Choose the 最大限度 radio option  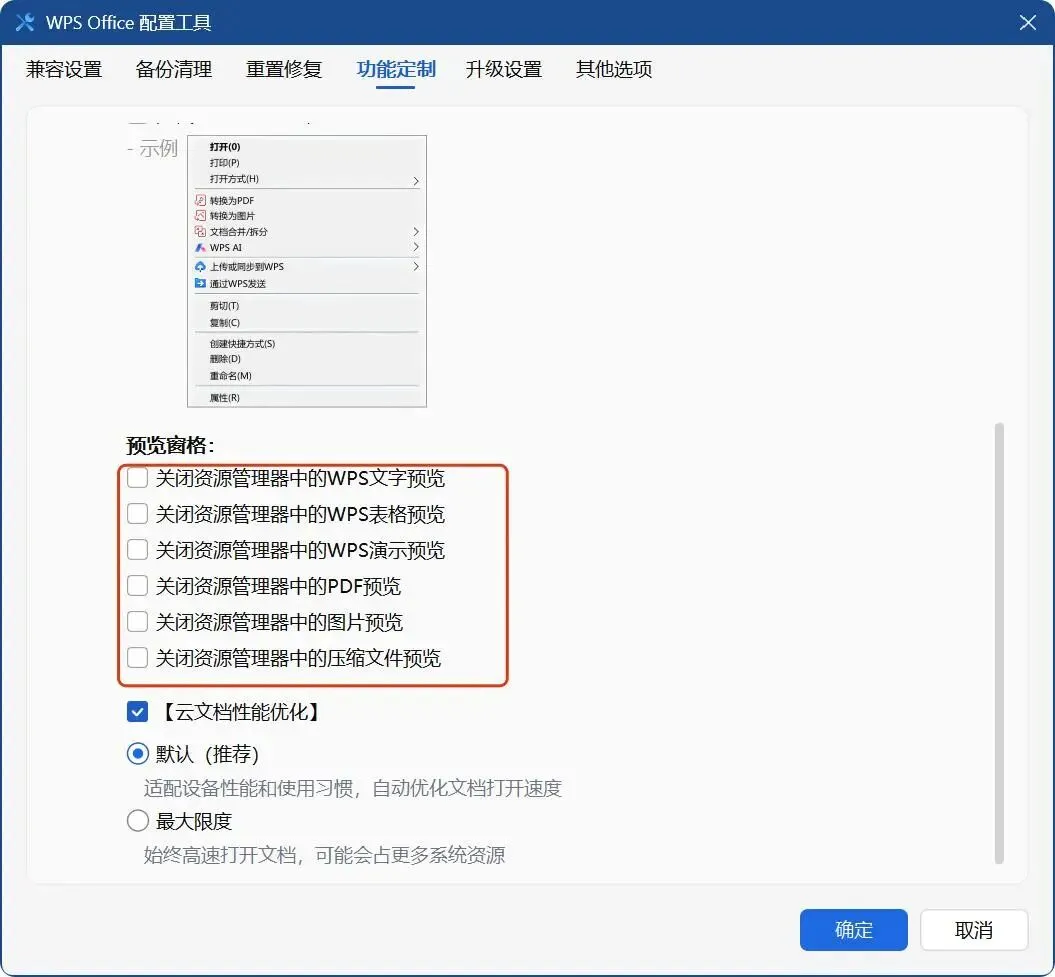point(138,821)
